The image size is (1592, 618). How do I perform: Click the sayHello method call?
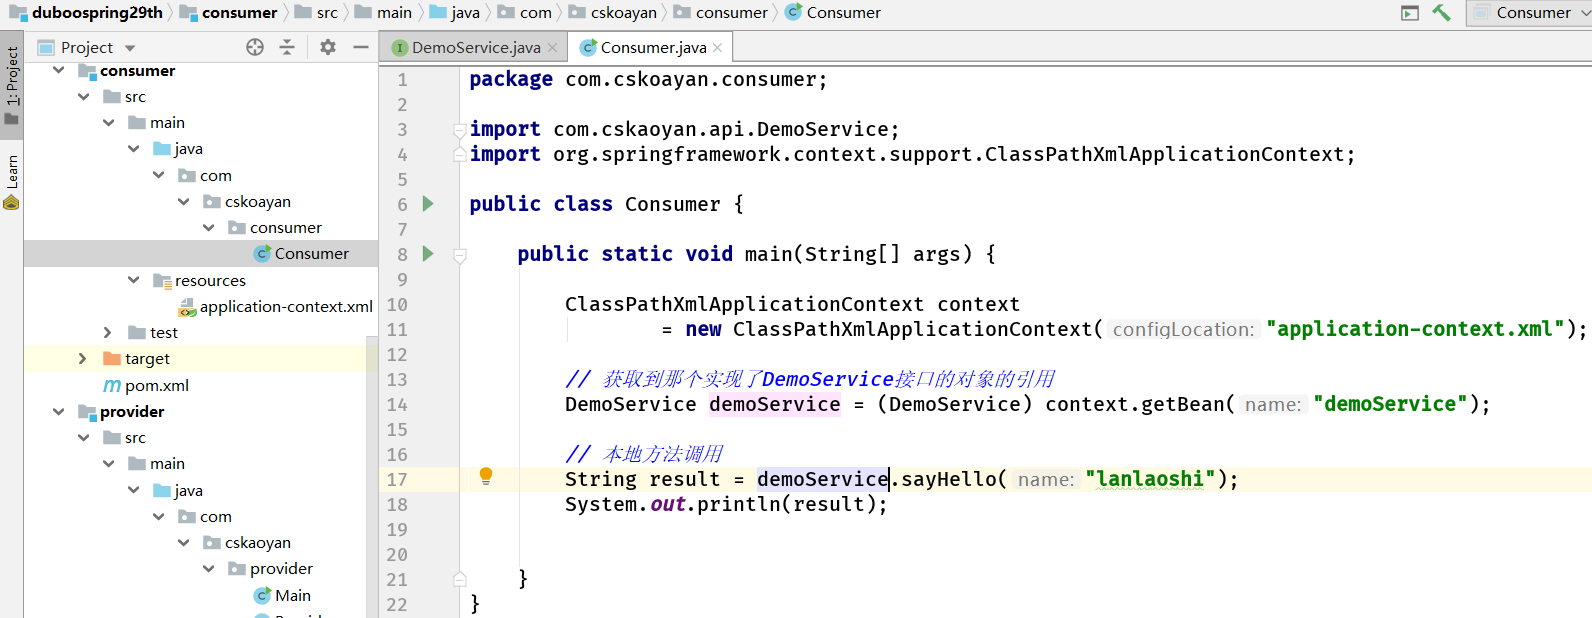(x=949, y=479)
